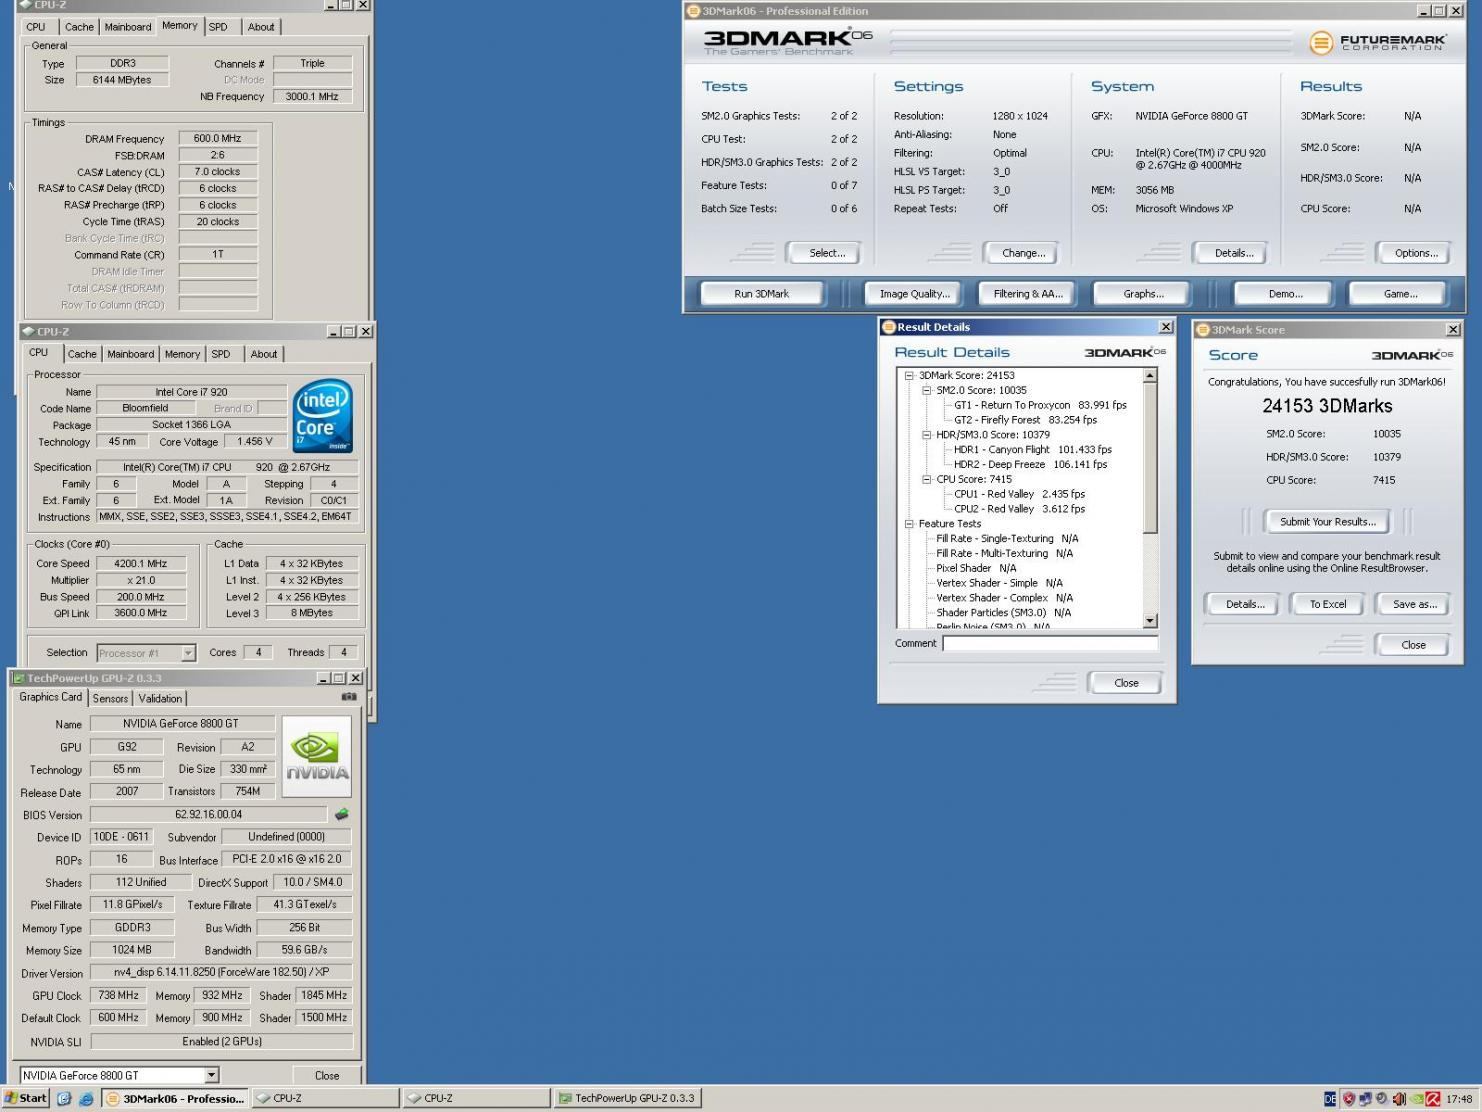
Task: Open the Start menu
Action: point(25,1098)
